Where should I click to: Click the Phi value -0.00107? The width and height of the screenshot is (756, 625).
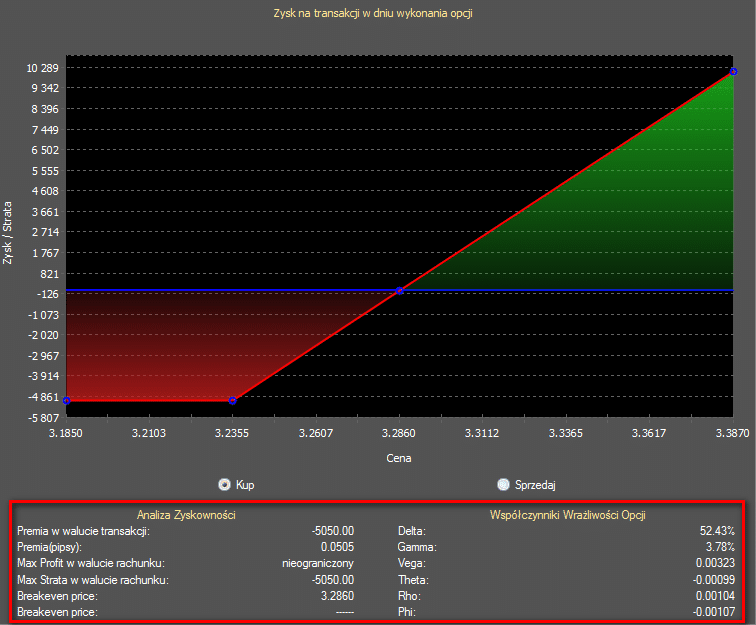tap(712, 612)
